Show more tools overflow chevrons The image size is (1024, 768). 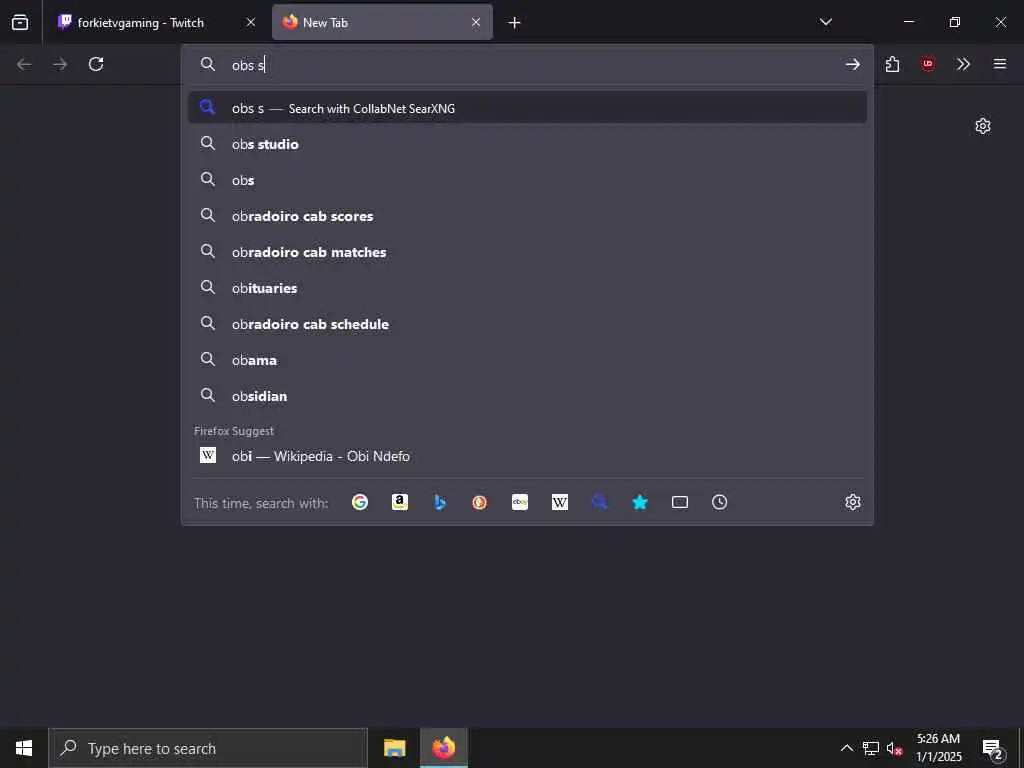pos(963,64)
